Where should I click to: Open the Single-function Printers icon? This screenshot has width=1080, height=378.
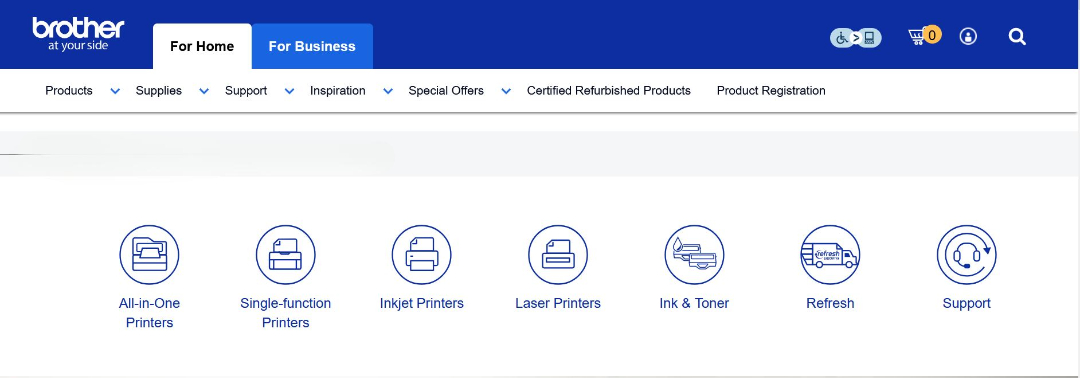(285, 255)
